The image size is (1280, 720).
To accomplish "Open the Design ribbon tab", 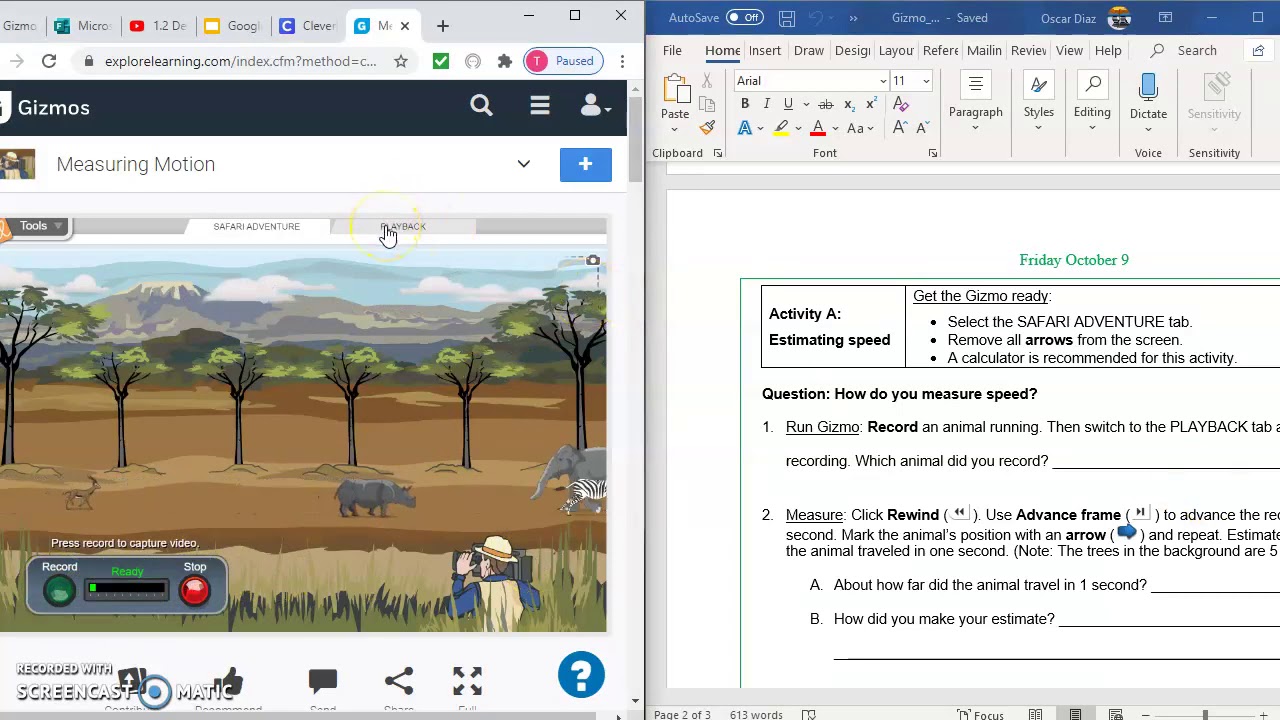I will (x=852, y=50).
